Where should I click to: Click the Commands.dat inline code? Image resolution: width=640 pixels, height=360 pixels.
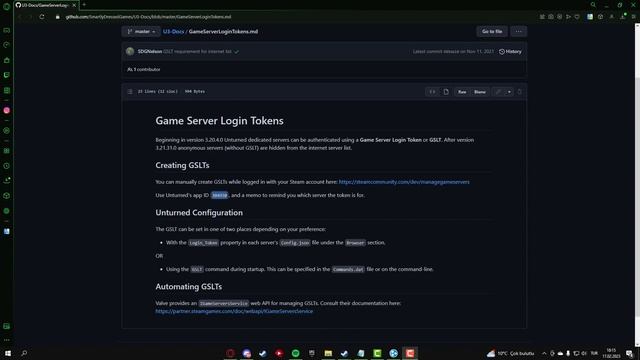(x=348, y=269)
